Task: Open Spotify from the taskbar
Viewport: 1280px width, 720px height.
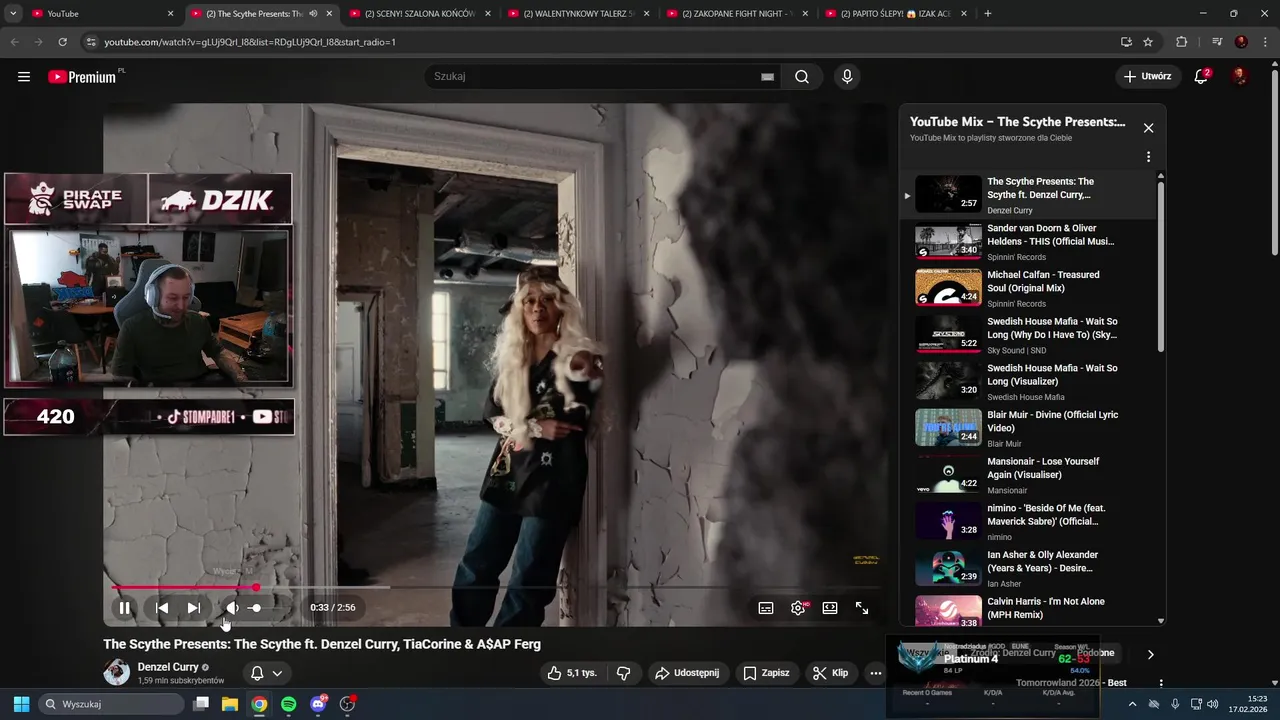Action: click(x=289, y=704)
